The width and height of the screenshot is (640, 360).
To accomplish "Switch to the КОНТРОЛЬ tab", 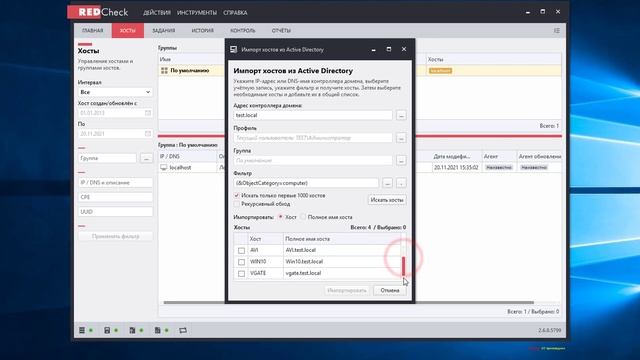I will 242,31.
